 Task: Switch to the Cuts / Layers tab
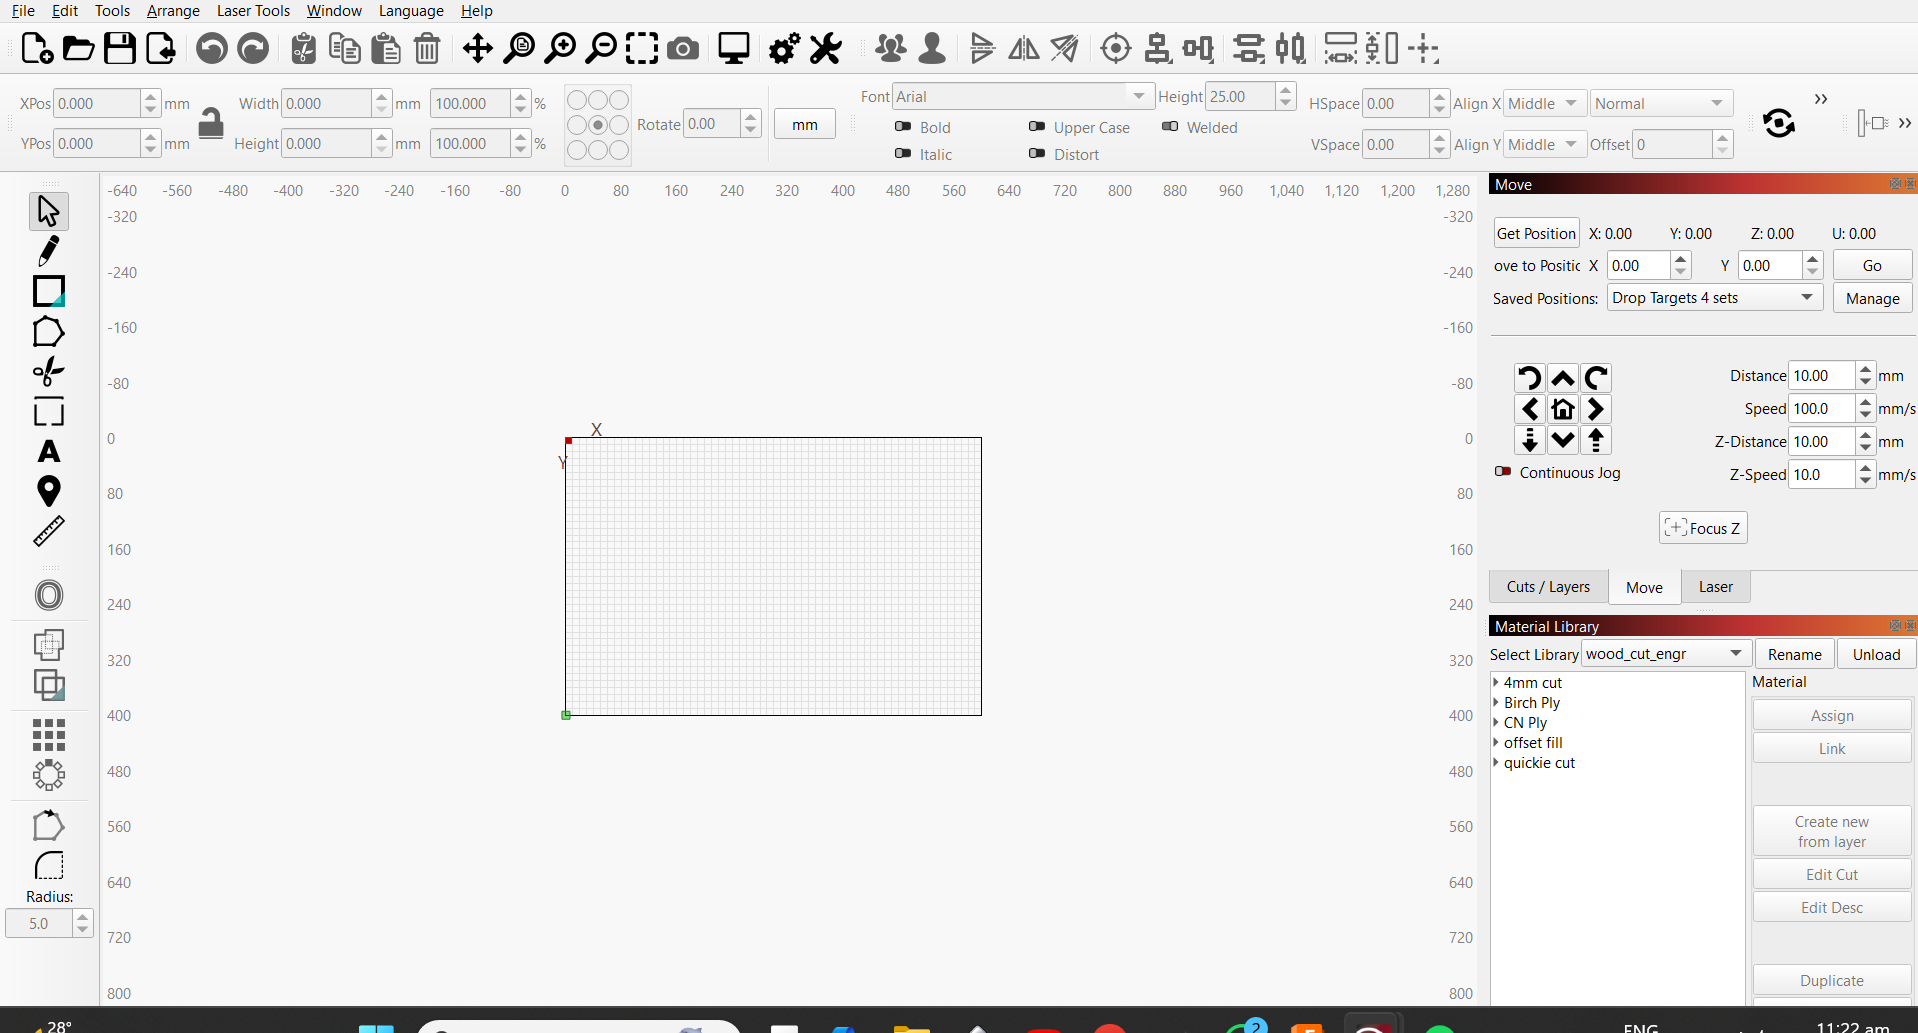click(x=1548, y=587)
